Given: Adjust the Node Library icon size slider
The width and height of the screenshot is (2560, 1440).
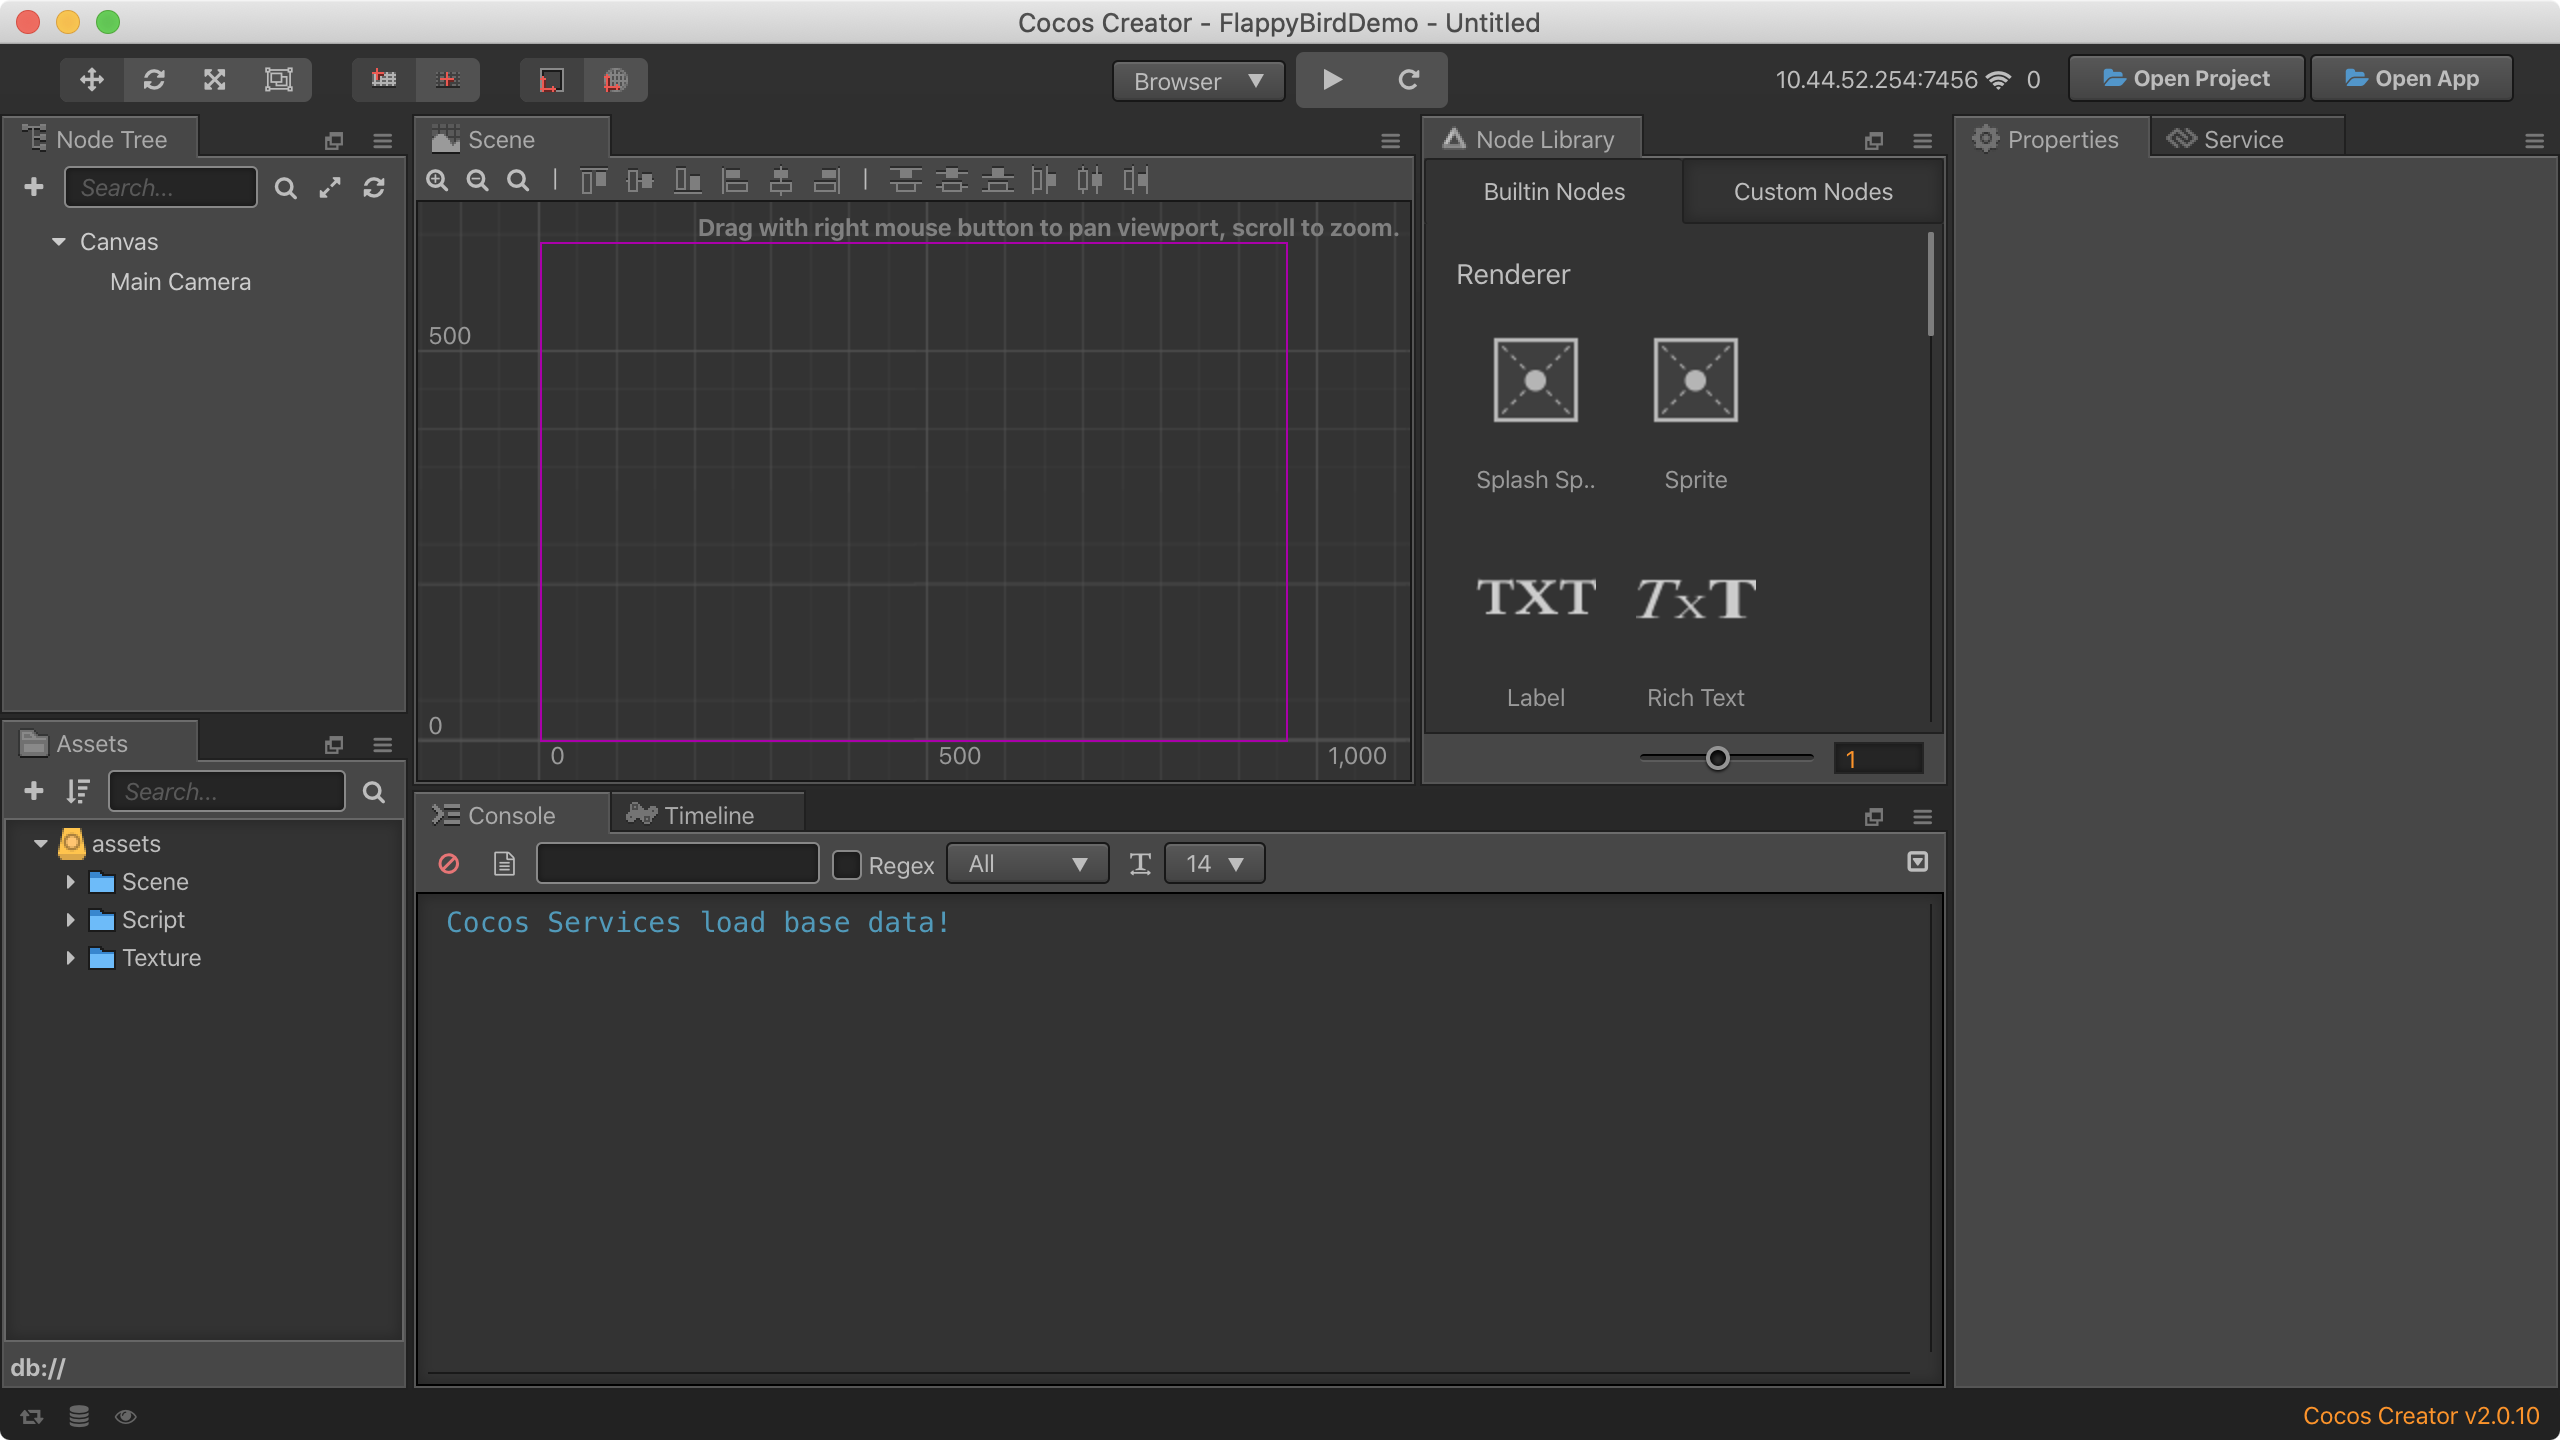Looking at the screenshot, I should tap(1718, 758).
